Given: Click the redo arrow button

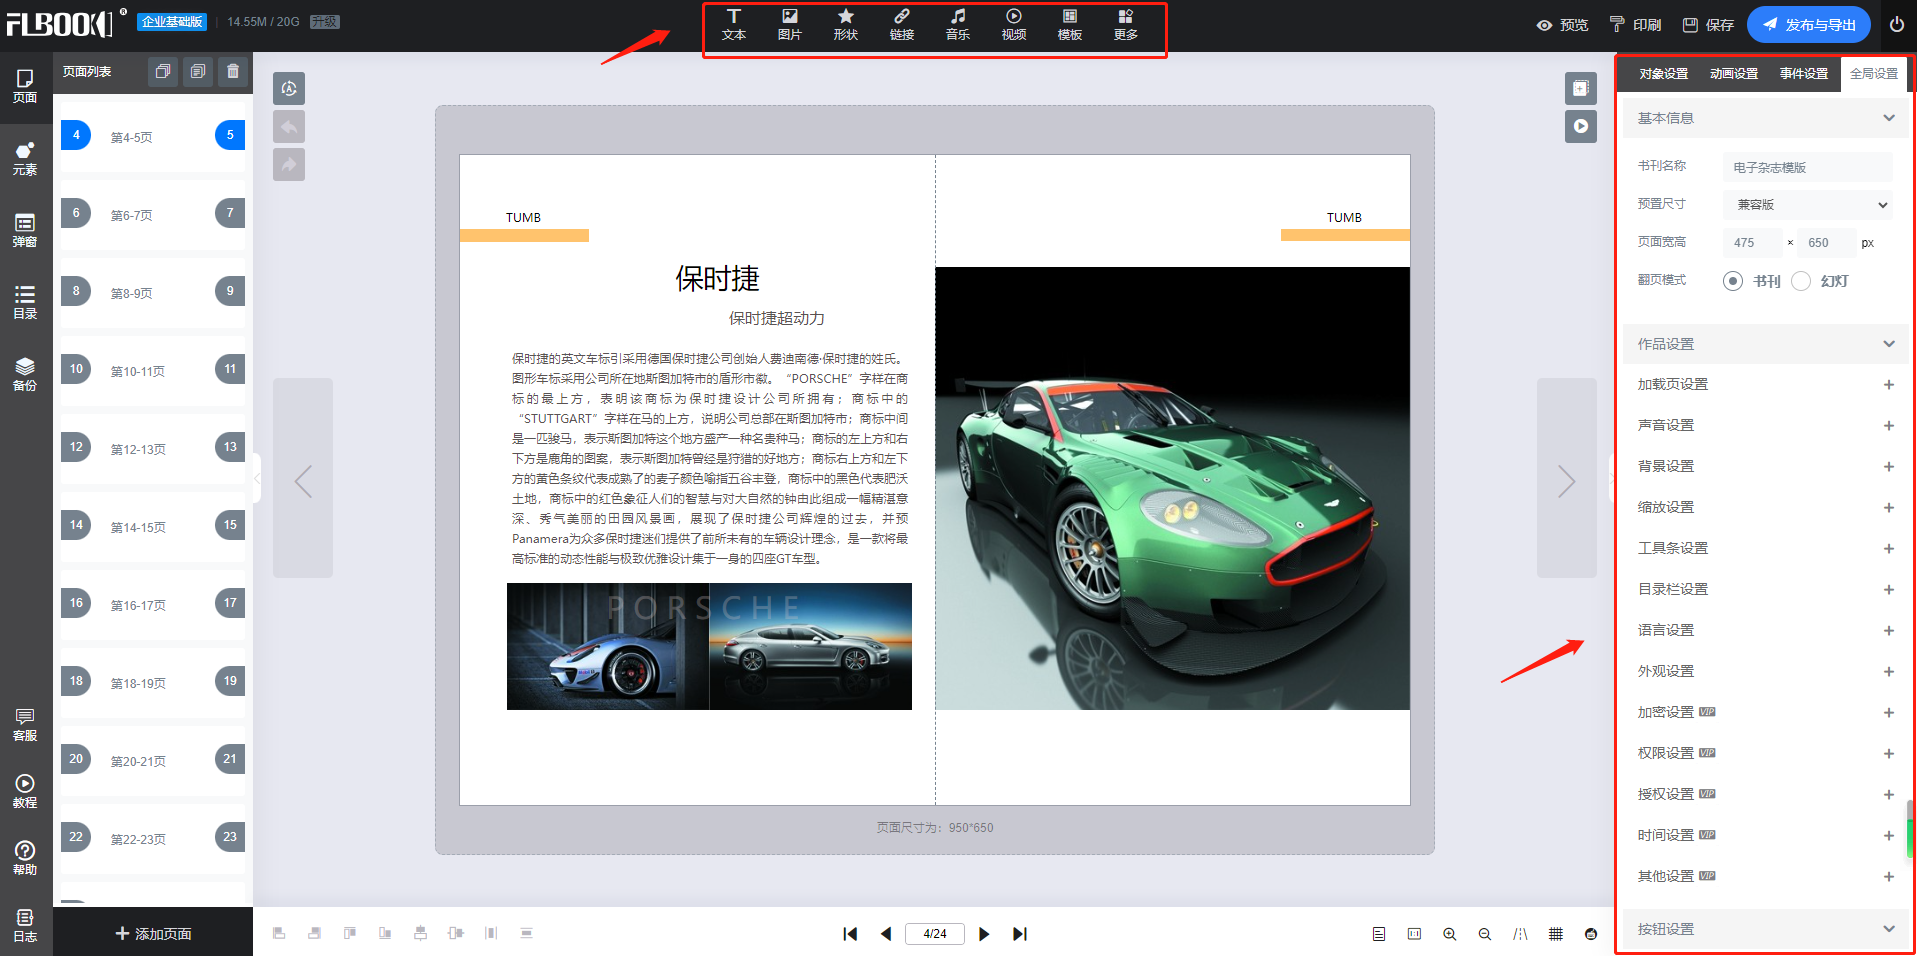Looking at the screenshot, I should 289,164.
